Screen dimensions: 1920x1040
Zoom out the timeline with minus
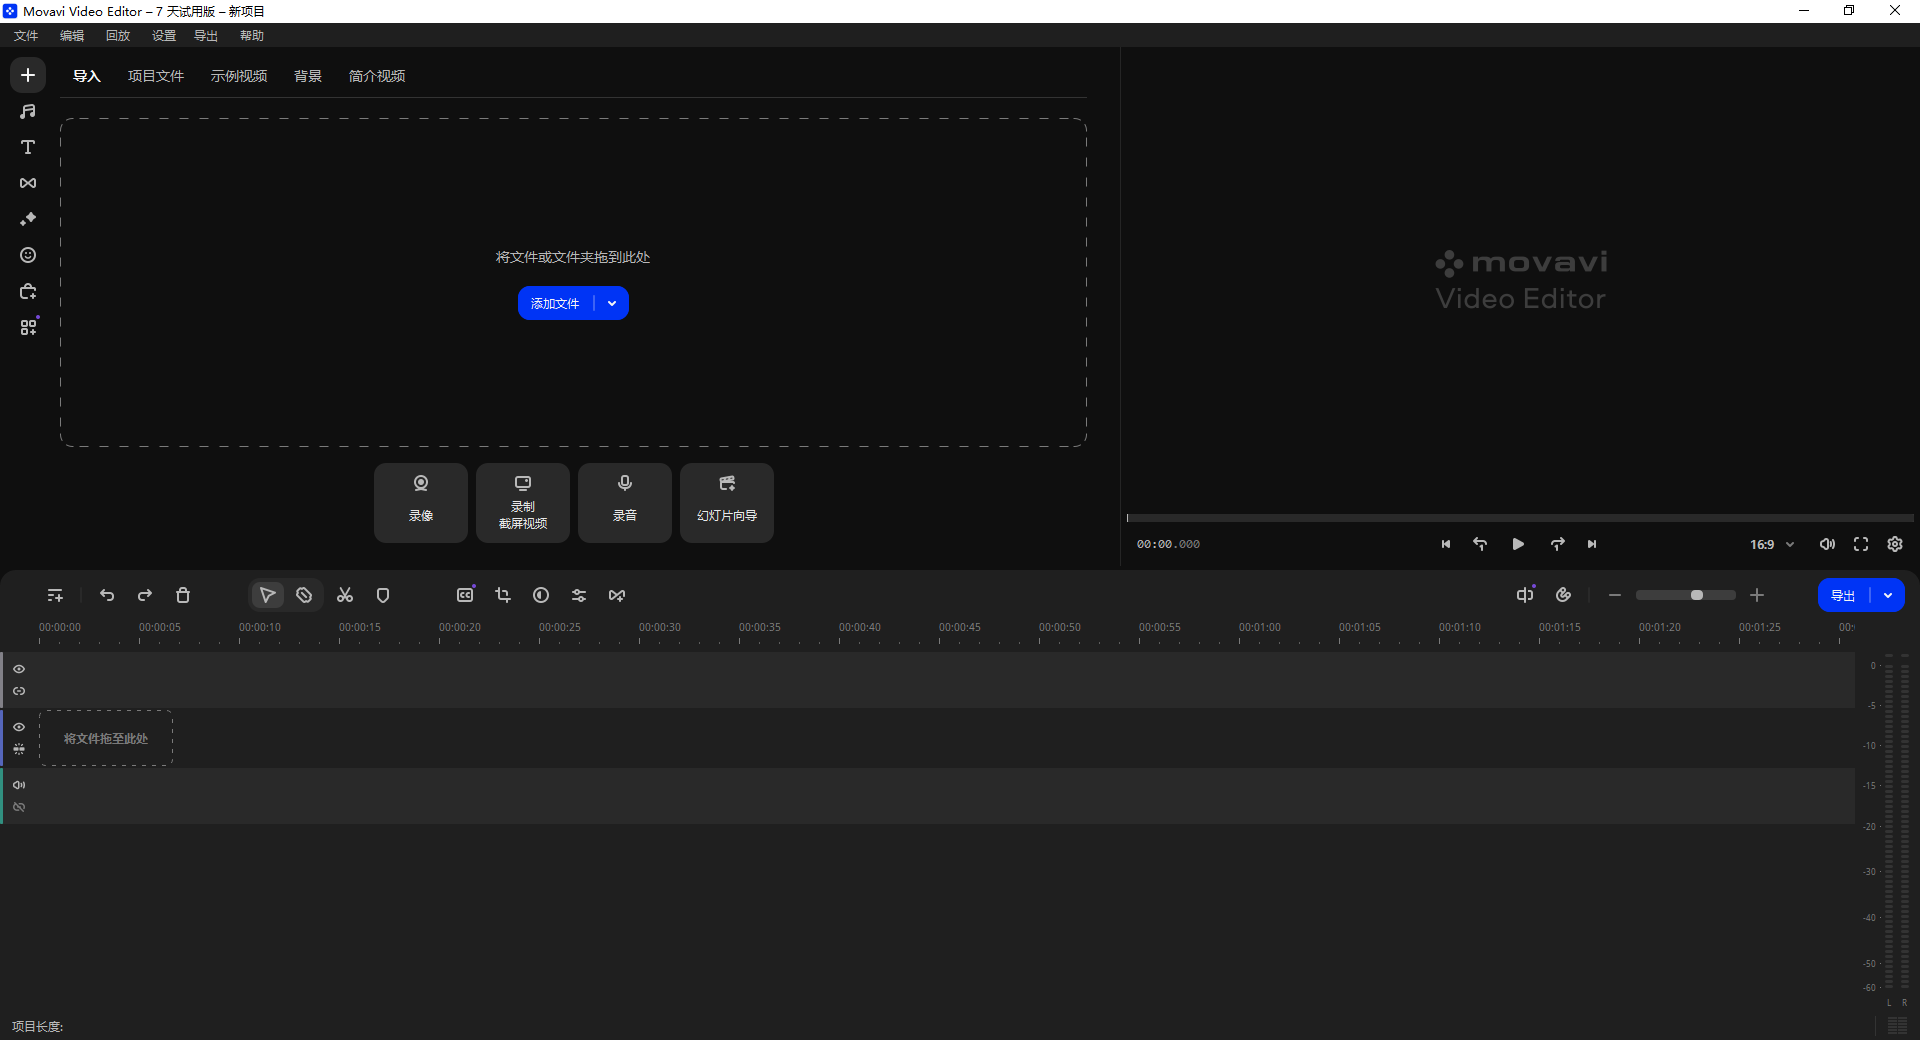[1615, 595]
